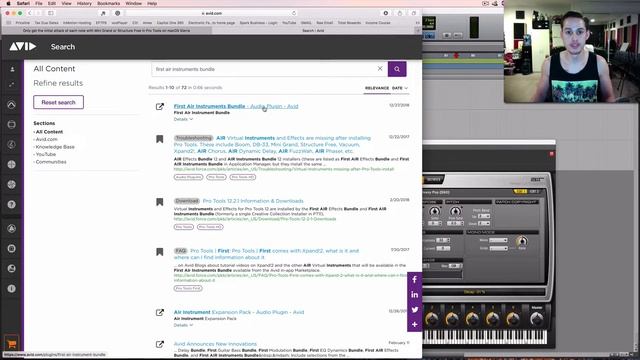640x360 pixels.
Task: Click the Avid logo in header
Action: (23, 47)
